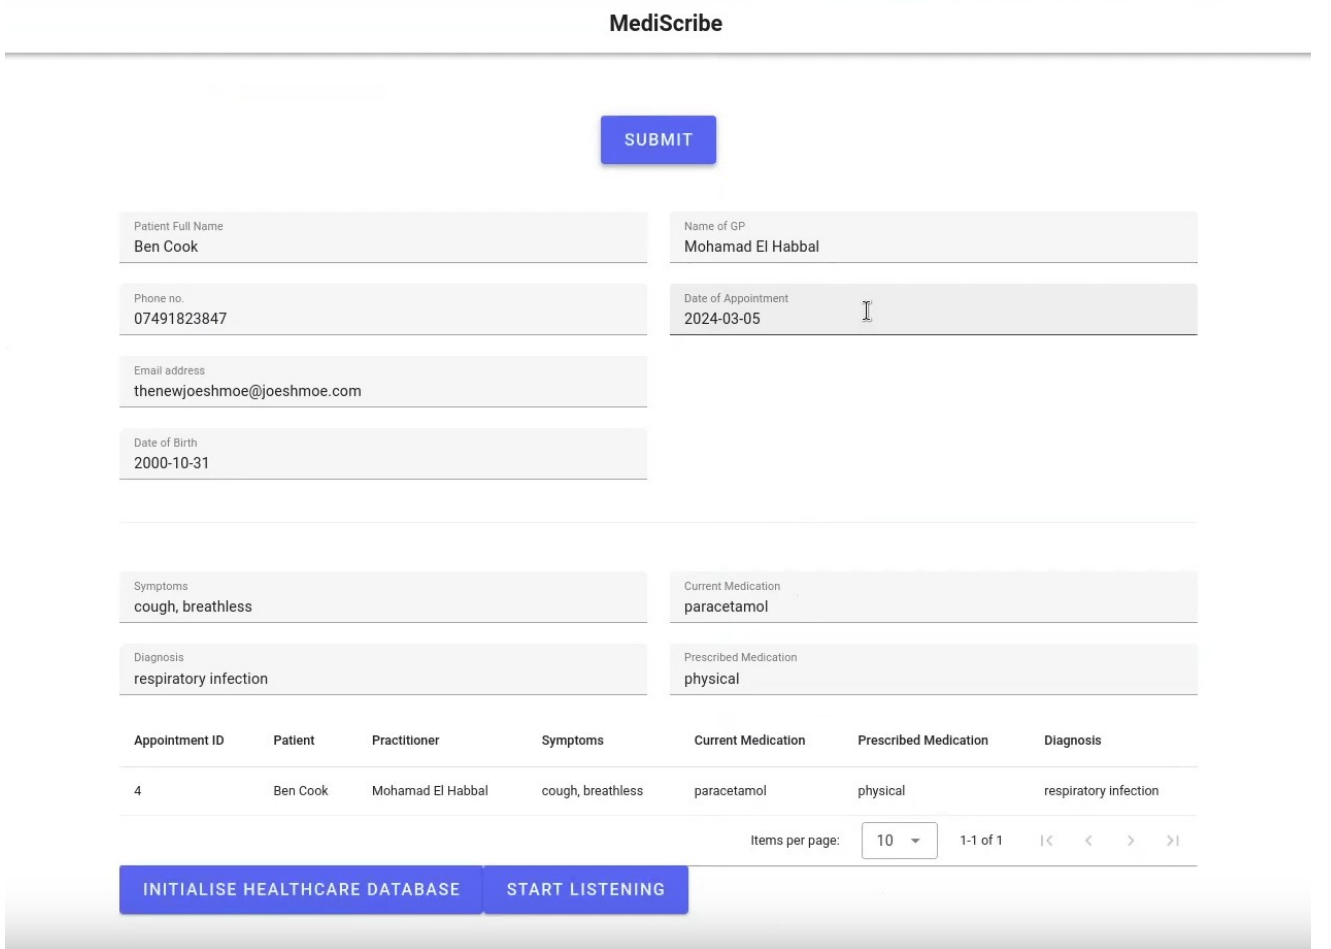The image size is (1331, 949).
Task: Select the Prescribed Medication input field
Action: pyautogui.click(x=932, y=679)
